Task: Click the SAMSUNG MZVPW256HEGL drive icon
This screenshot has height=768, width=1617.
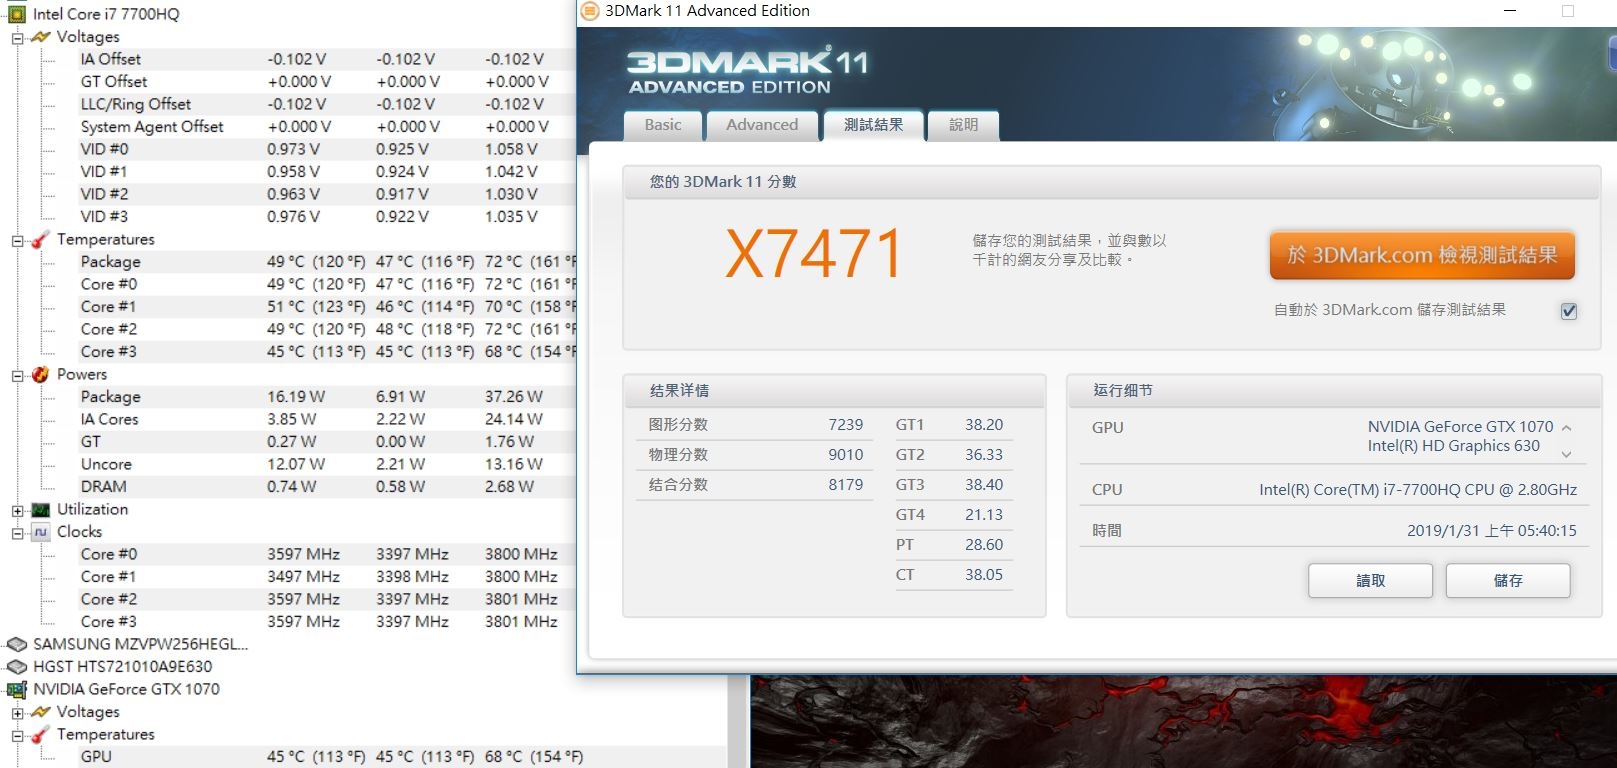Action: pyautogui.click(x=17, y=644)
